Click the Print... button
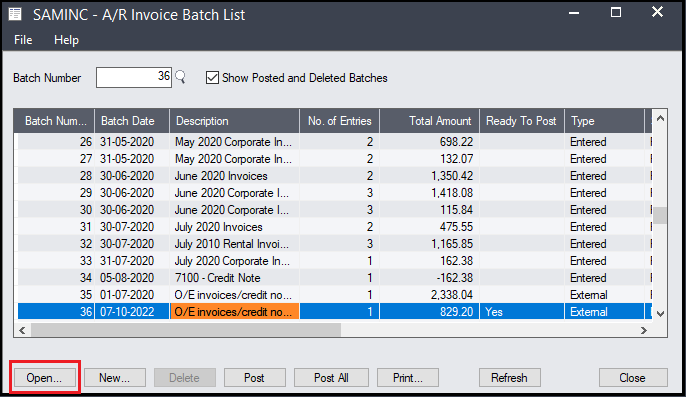 click(x=408, y=377)
